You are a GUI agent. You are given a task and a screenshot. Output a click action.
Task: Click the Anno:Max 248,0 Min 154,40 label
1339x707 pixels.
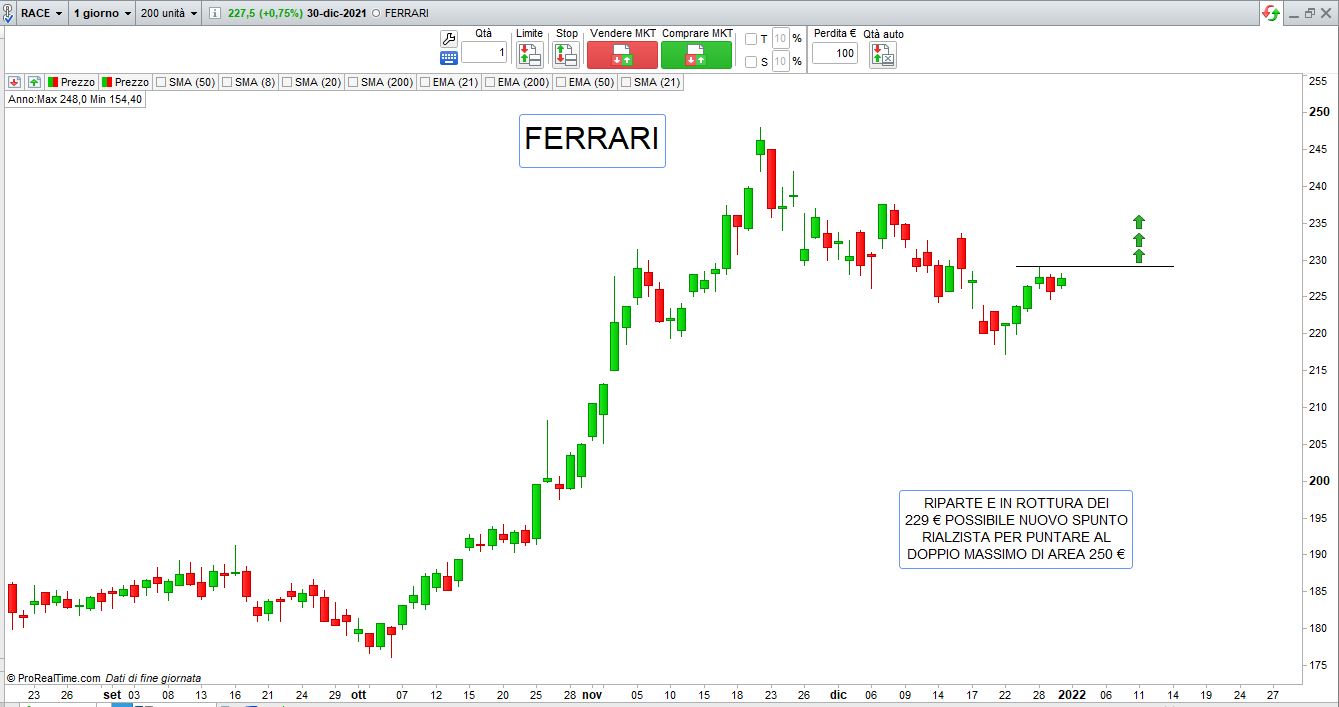click(76, 99)
